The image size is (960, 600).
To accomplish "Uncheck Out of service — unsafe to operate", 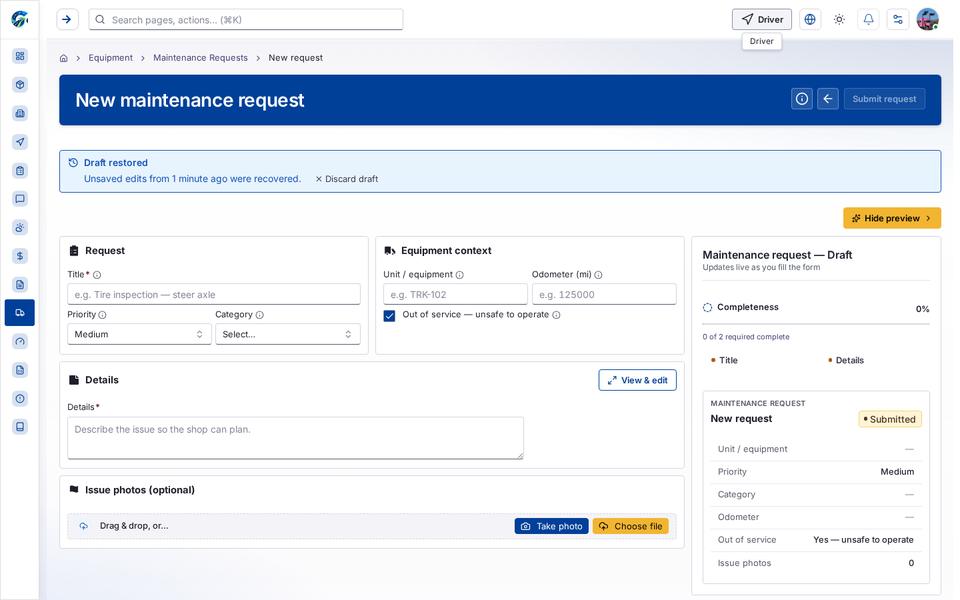I will click(x=389, y=316).
